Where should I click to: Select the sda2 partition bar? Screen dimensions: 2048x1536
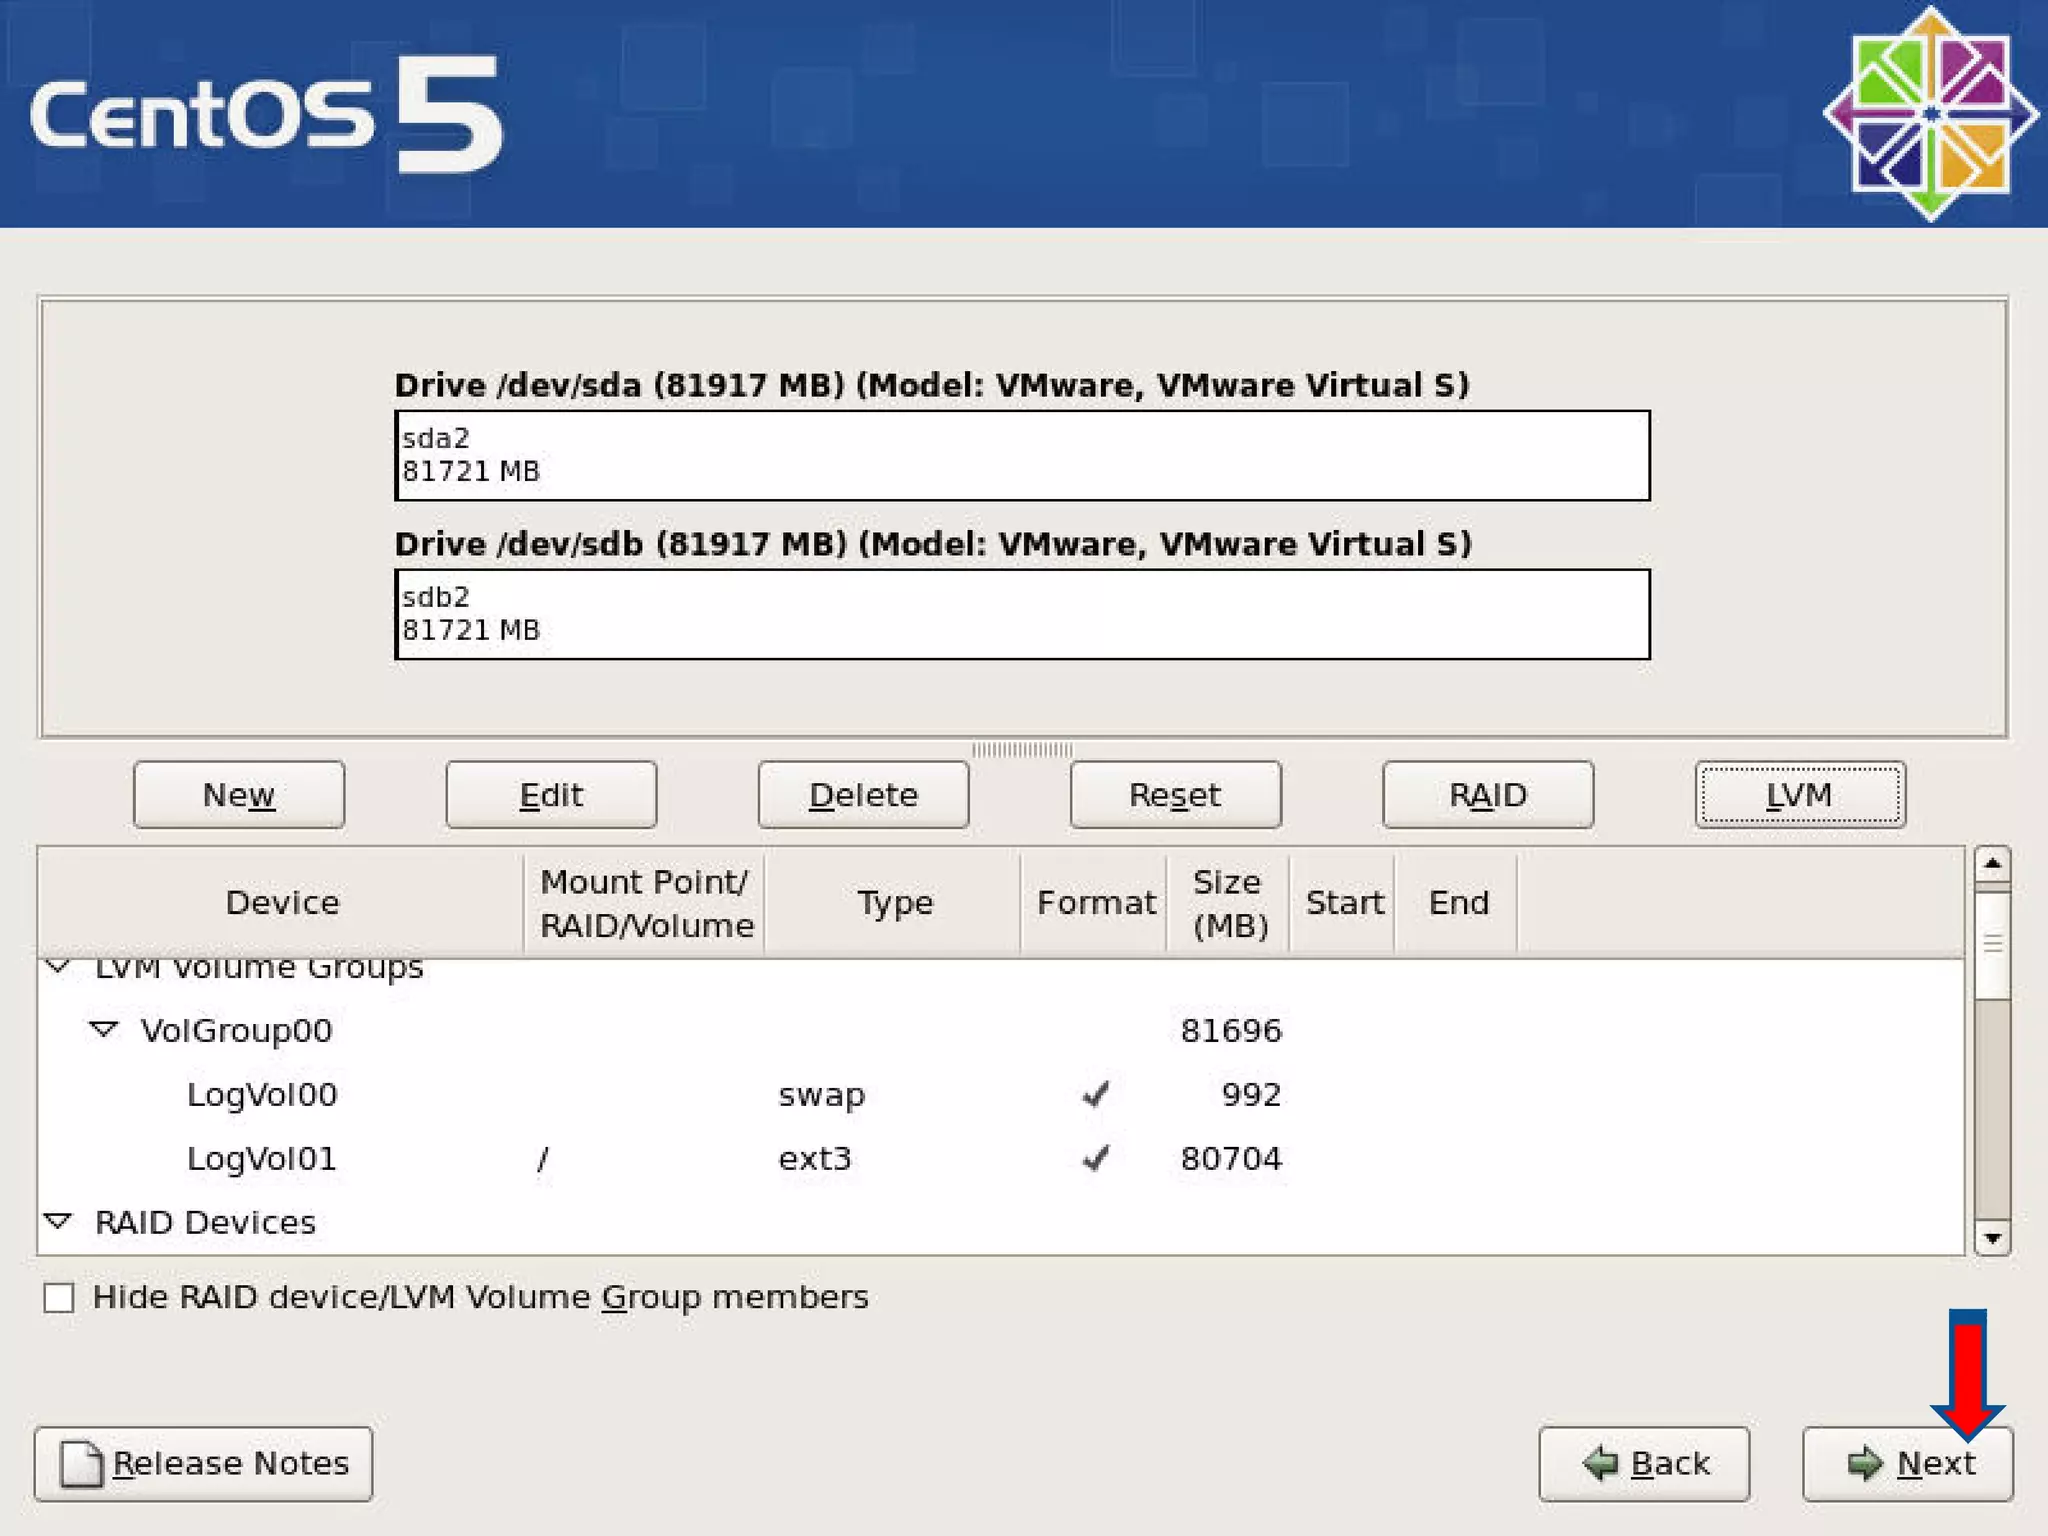click(x=1022, y=456)
